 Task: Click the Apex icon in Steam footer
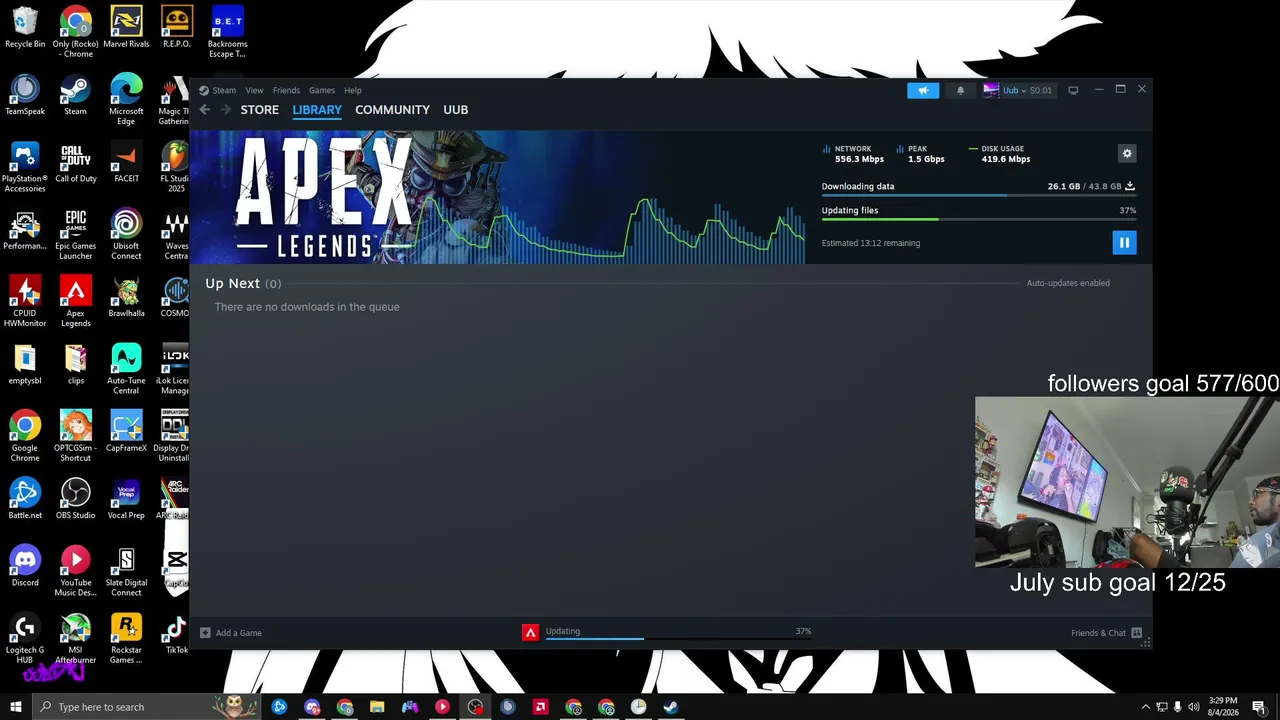pyautogui.click(x=531, y=632)
